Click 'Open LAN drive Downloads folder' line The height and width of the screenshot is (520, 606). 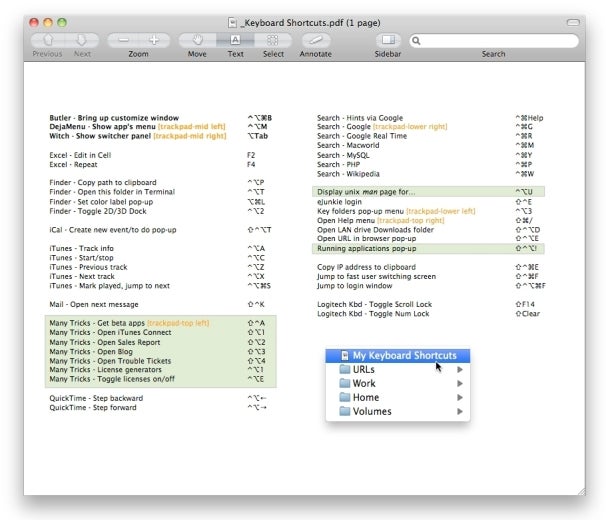click(375, 230)
